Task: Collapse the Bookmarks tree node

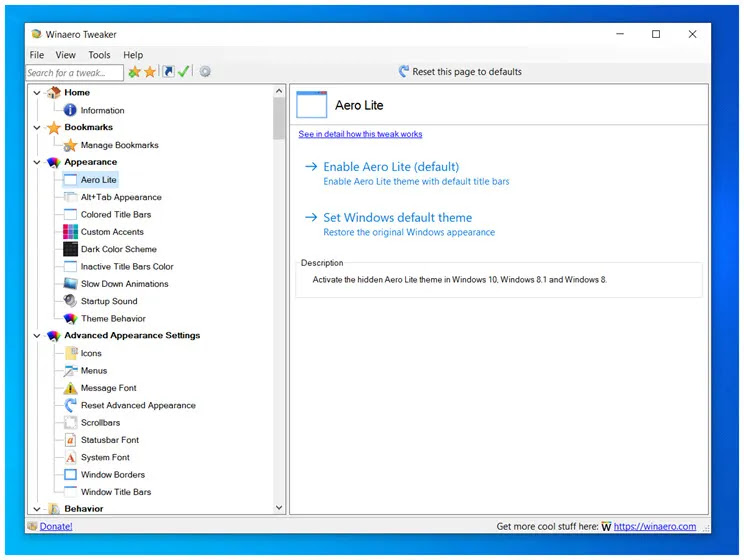Action: coord(37,127)
